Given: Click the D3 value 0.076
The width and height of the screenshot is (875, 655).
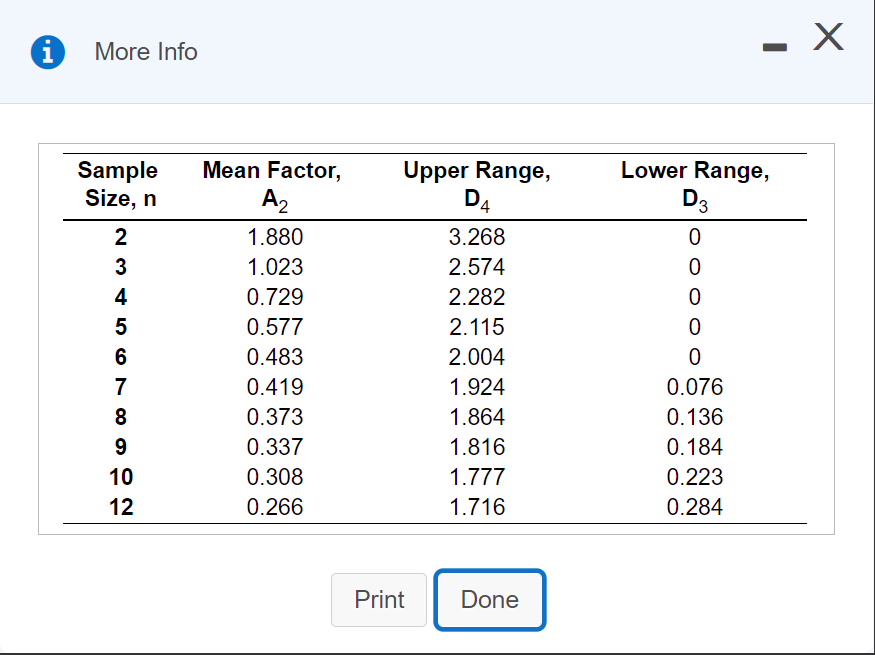Looking at the screenshot, I should pyautogui.click(x=695, y=387).
